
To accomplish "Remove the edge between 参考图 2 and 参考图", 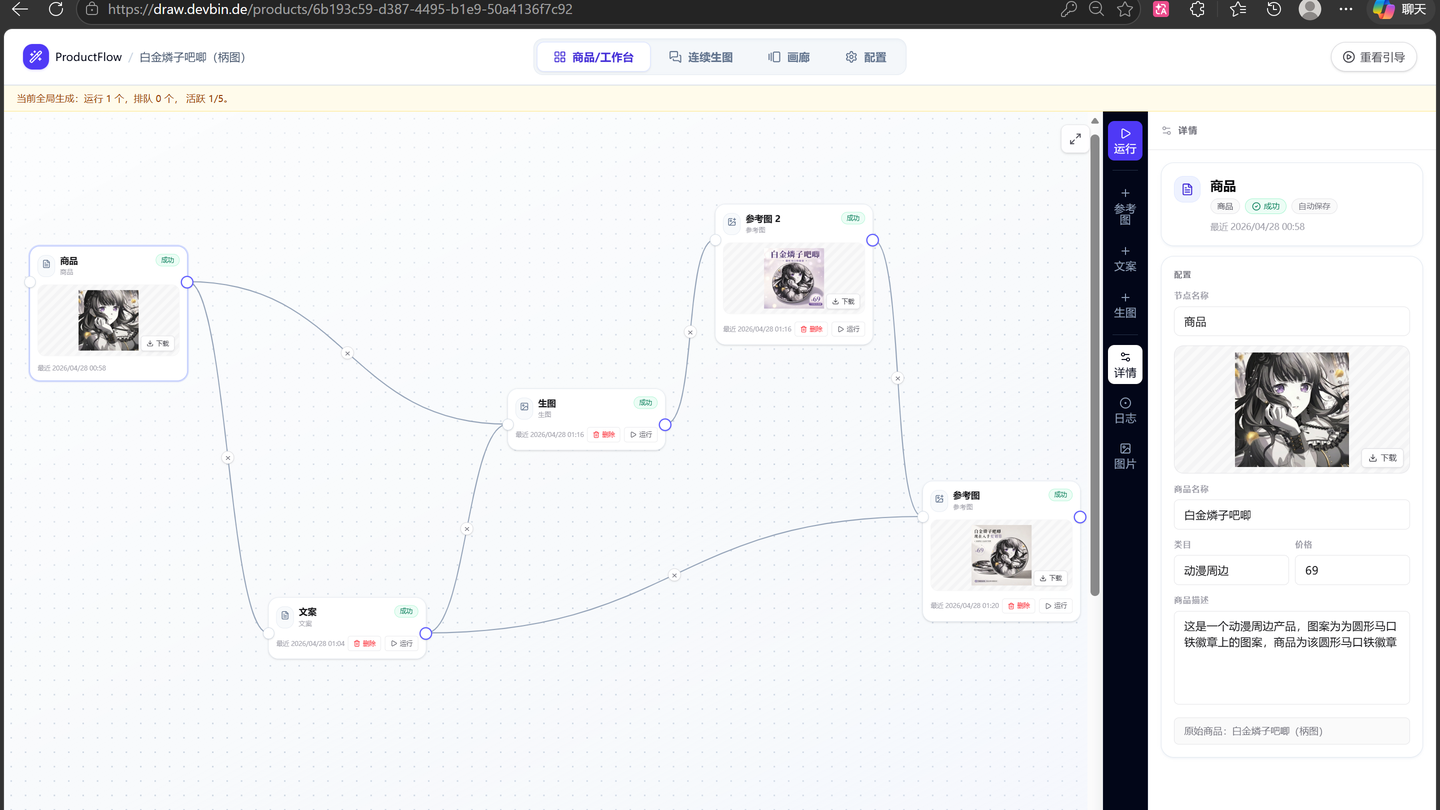I will click(898, 379).
